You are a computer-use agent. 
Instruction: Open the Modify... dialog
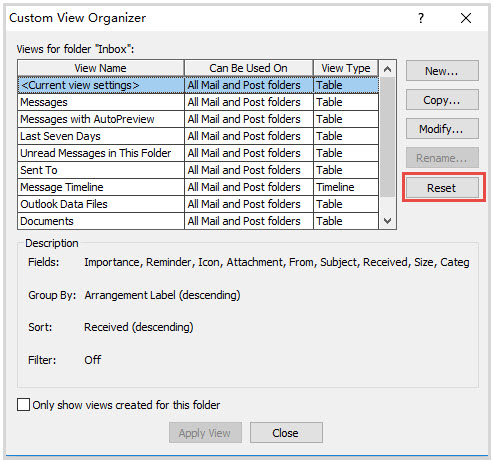point(442,129)
